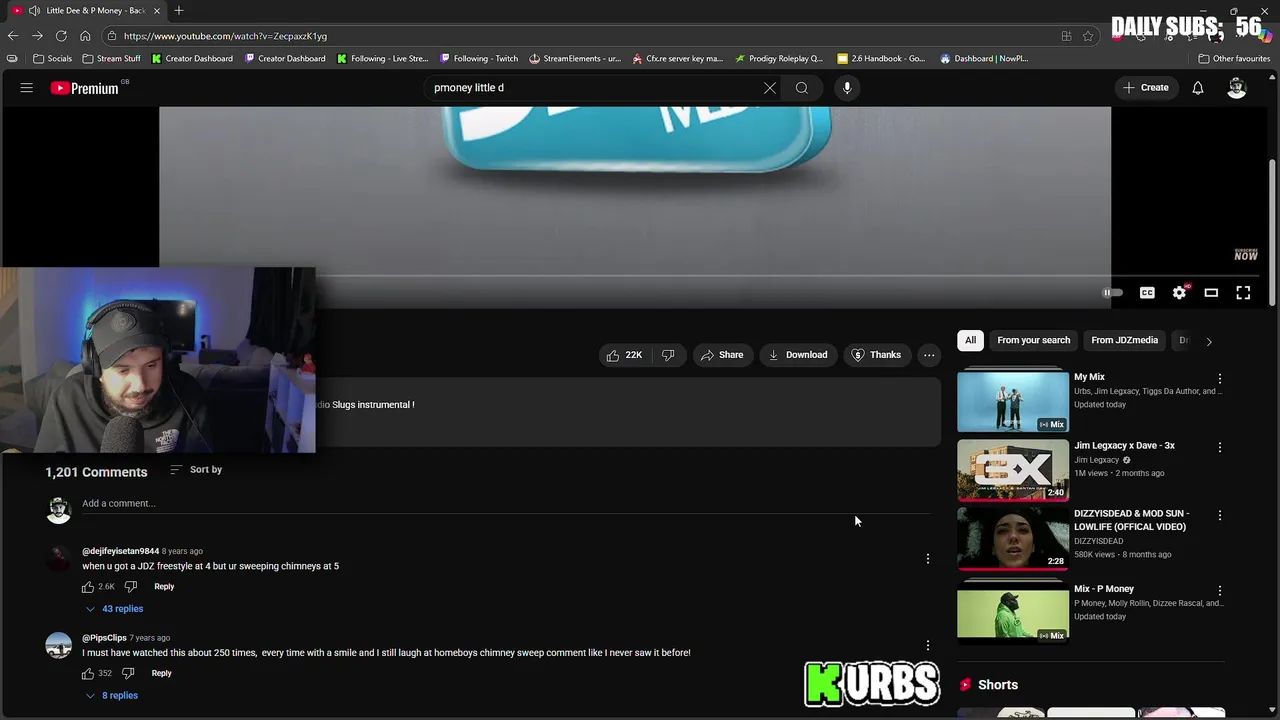Reload the page
1280x720 pixels.
[x=61, y=36]
